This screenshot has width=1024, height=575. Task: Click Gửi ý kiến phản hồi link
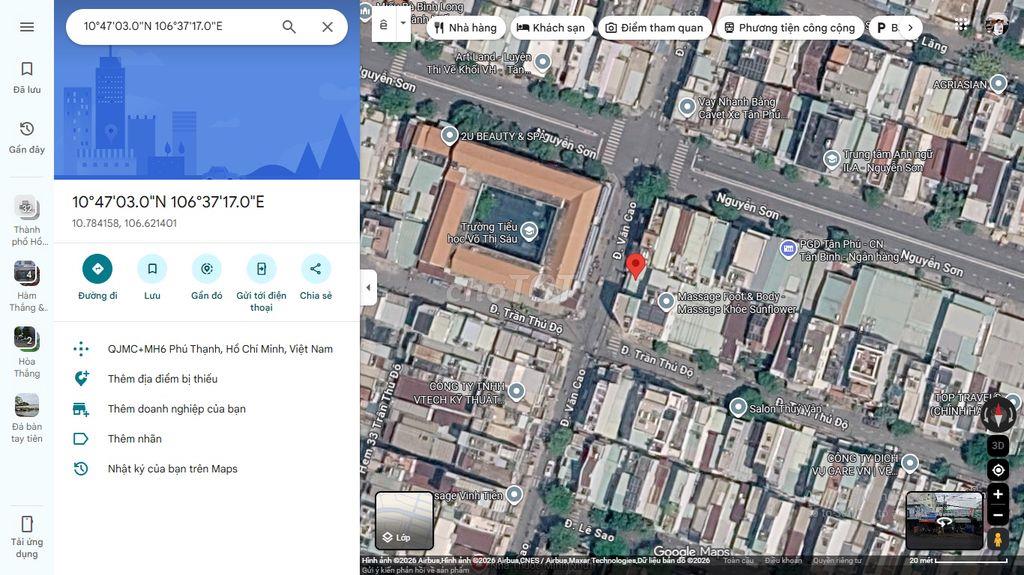point(415,570)
